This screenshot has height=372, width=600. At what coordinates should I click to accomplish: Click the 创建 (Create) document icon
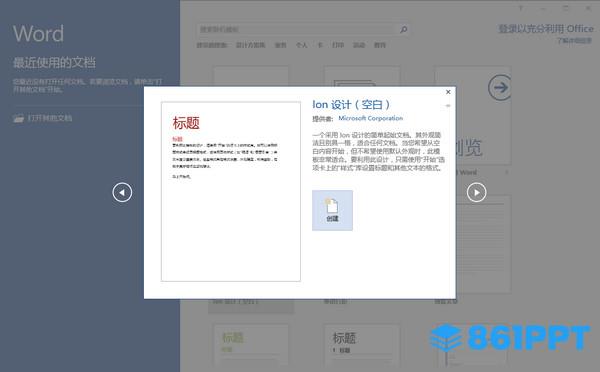(x=332, y=210)
